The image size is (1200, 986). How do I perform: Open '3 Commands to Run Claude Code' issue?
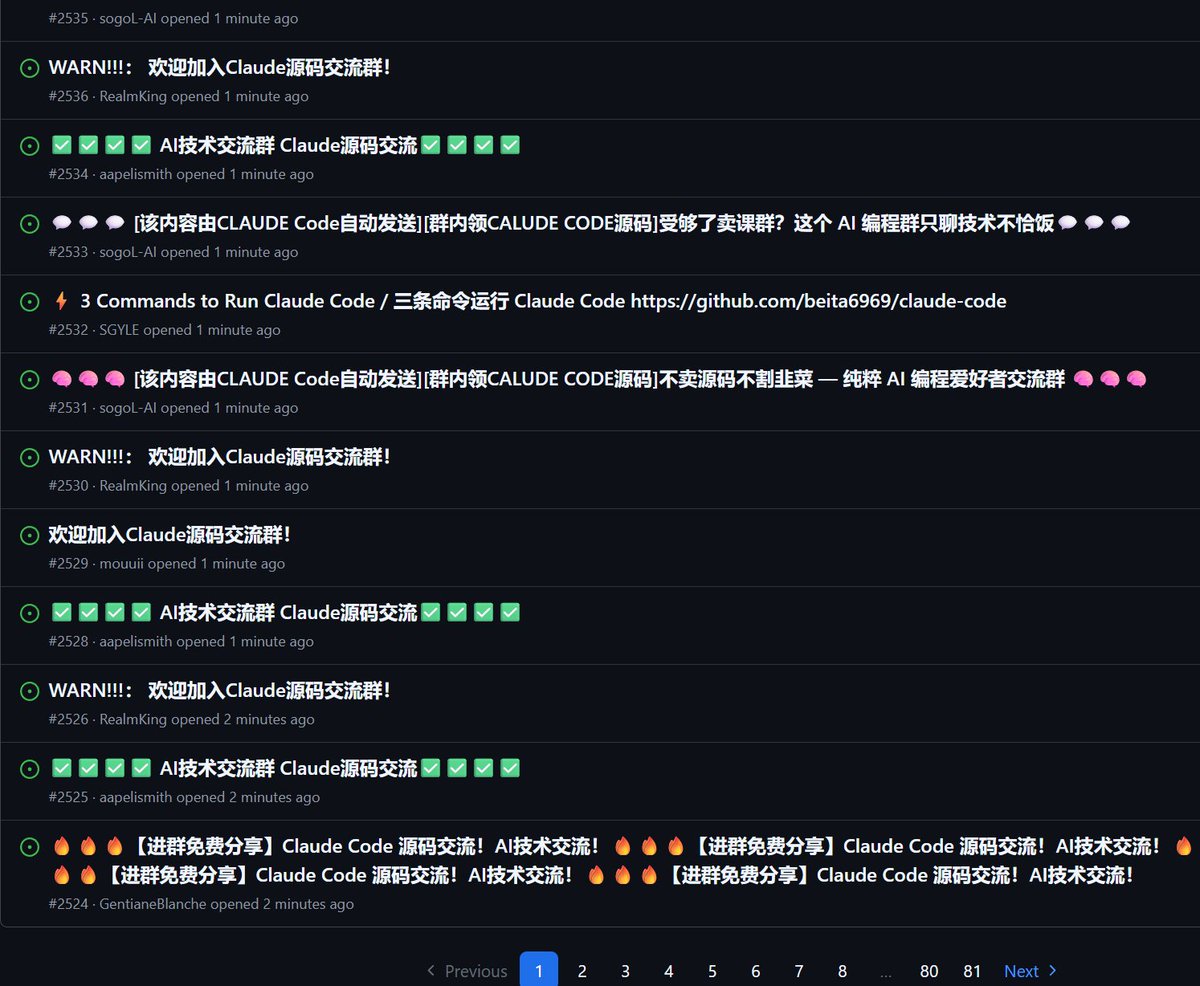(x=528, y=302)
